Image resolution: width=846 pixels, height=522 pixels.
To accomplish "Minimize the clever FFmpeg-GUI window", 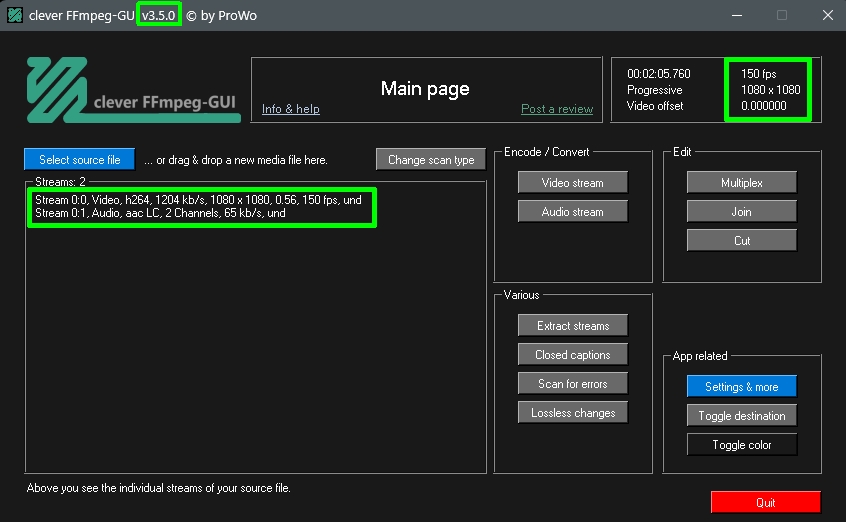I will pyautogui.click(x=736, y=15).
